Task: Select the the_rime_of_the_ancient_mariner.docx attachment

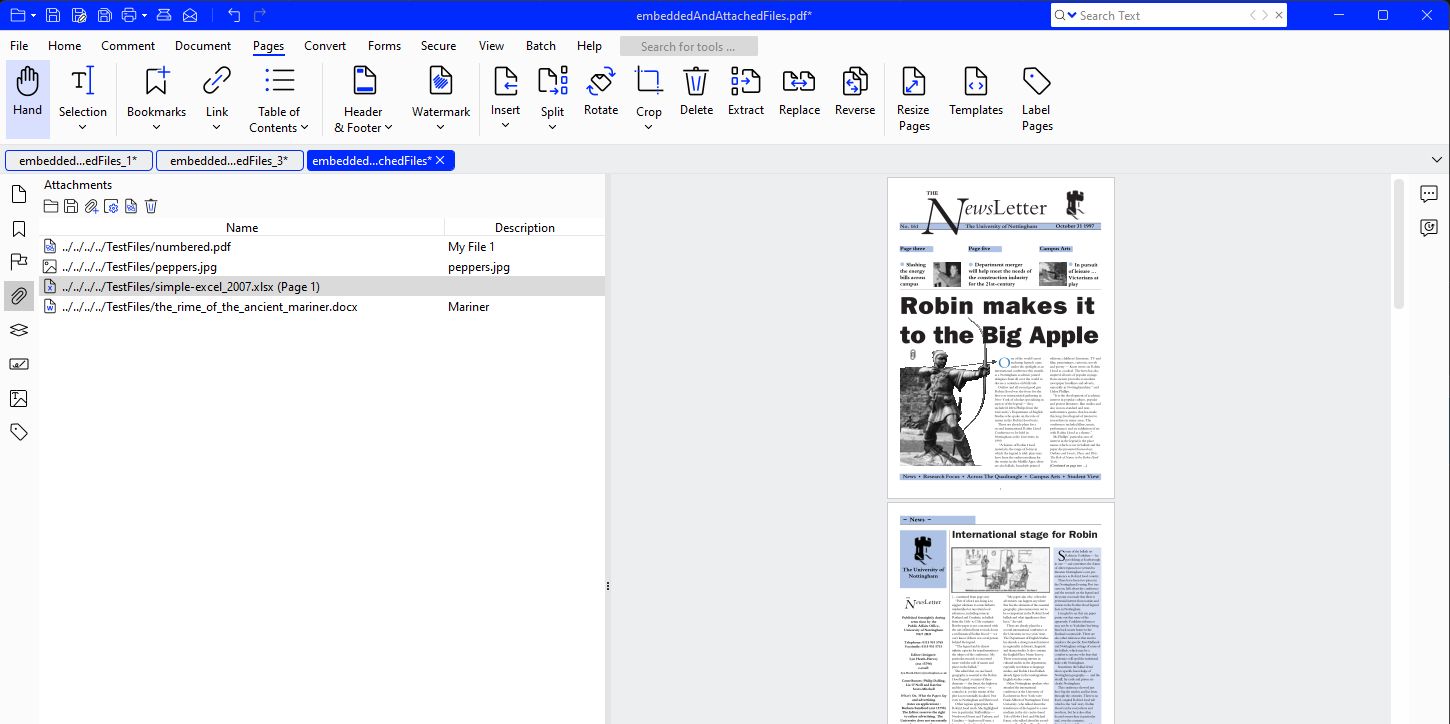Action: pos(322,307)
